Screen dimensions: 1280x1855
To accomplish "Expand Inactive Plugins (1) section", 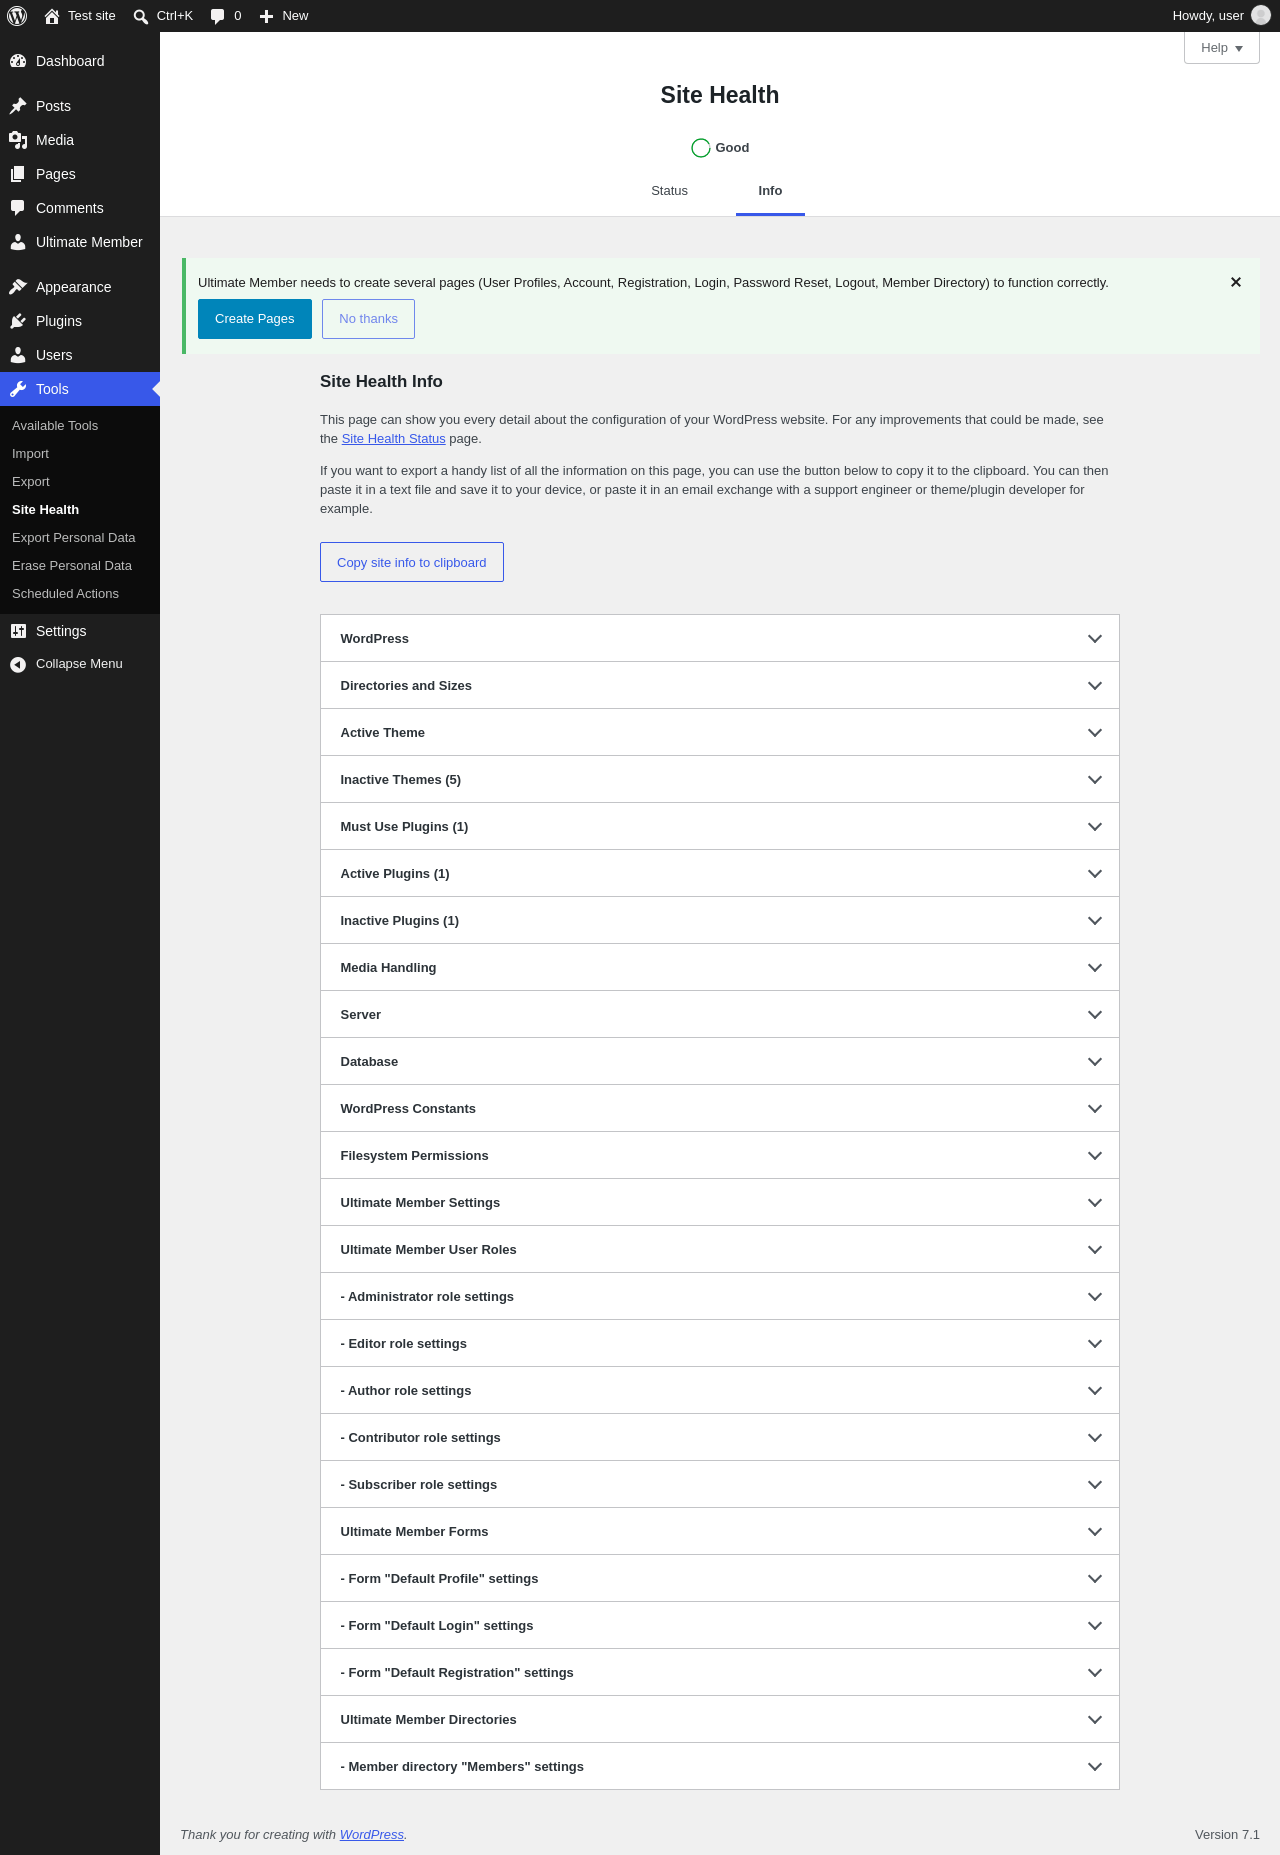I will click(x=720, y=920).
